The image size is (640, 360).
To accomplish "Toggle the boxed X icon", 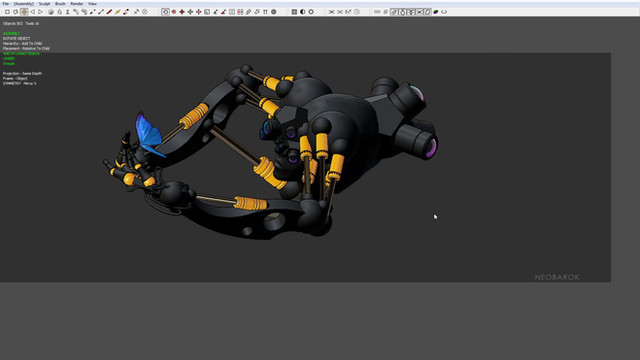I will point(420,12).
